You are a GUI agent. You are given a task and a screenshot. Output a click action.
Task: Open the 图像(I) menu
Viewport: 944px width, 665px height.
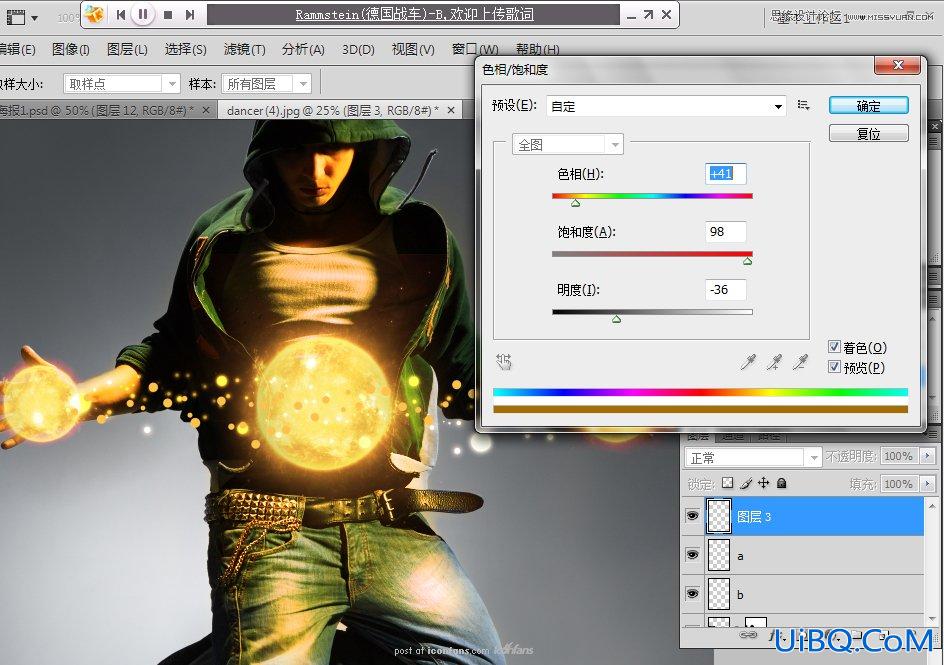pos(70,49)
